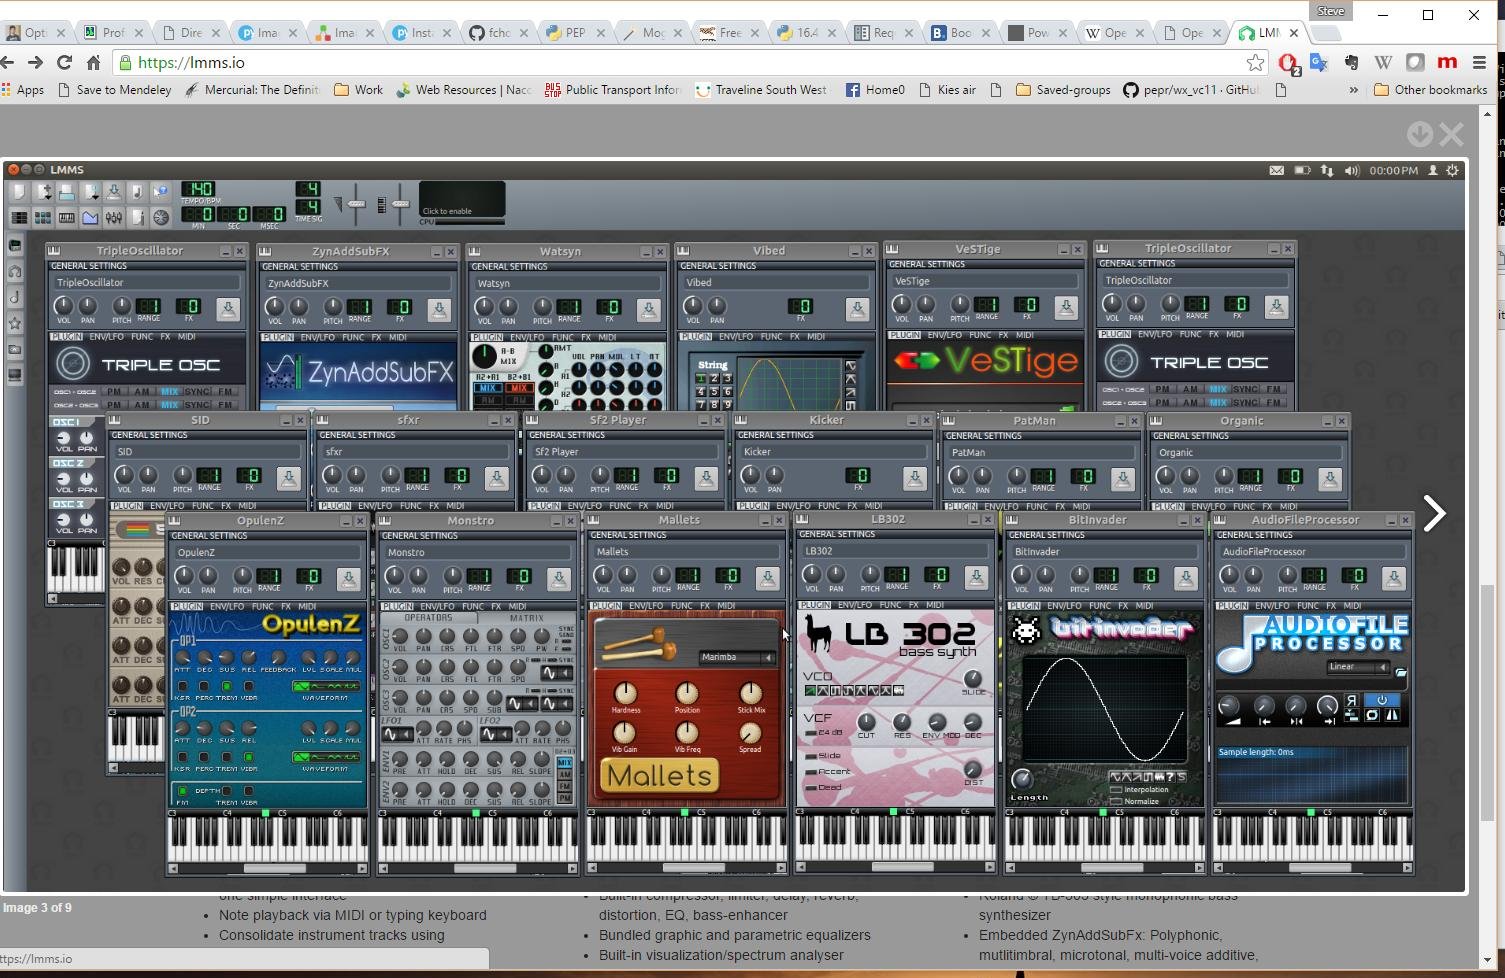Click the save preset button in OpulenZ
The width and height of the screenshot is (1505, 978).
[x=348, y=579]
